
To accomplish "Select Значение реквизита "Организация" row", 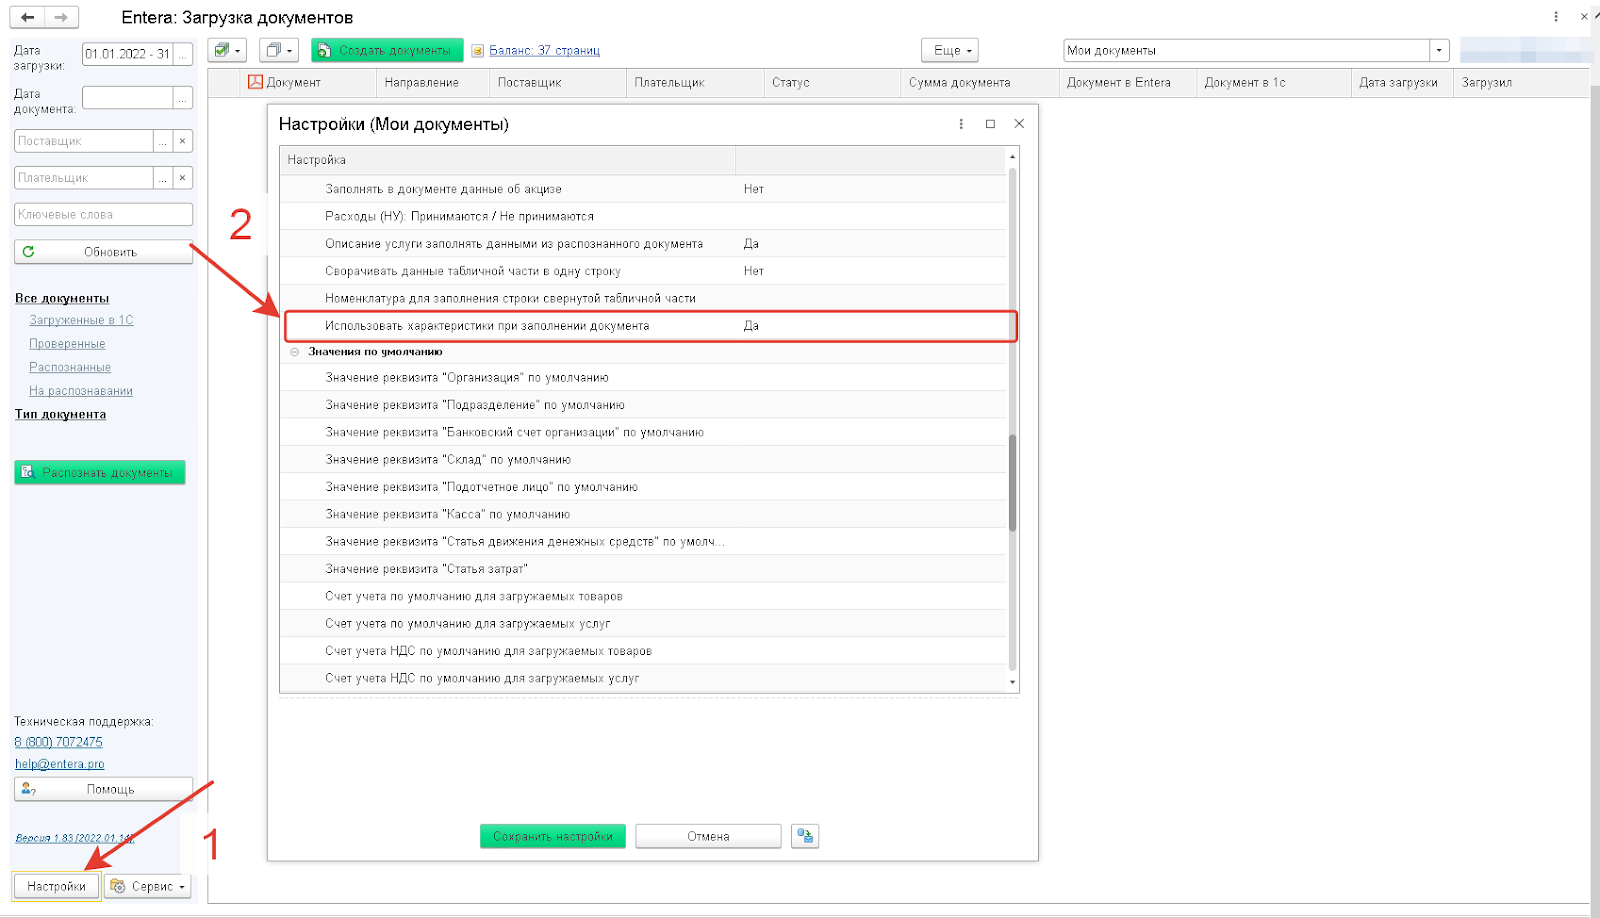I will (643, 378).
